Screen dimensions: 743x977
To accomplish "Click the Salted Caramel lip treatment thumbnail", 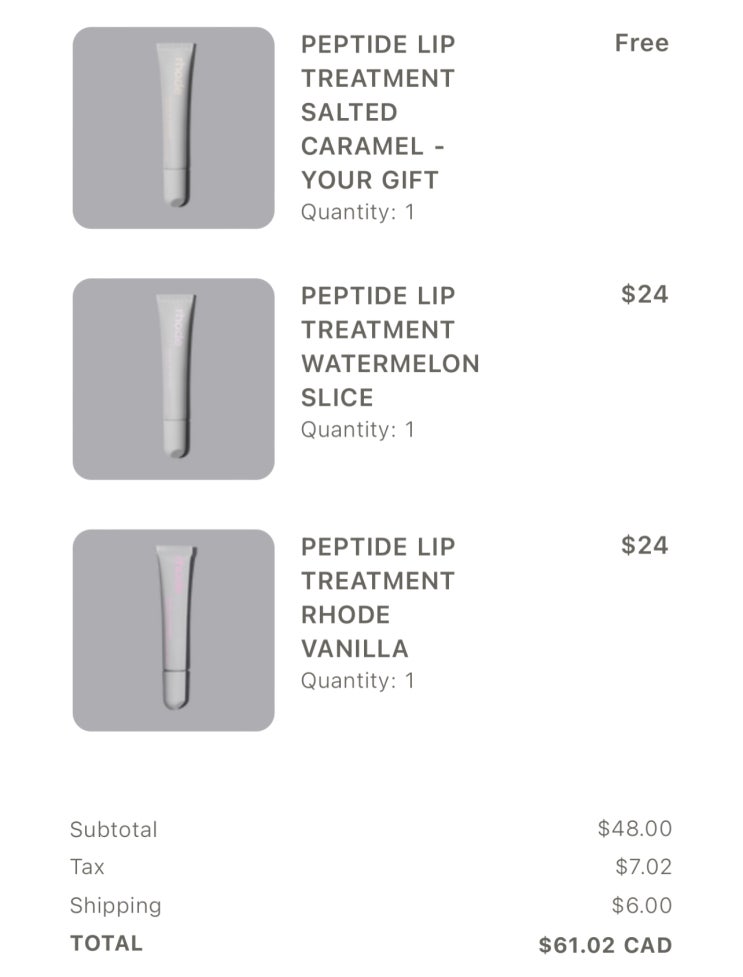I will pos(173,128).
